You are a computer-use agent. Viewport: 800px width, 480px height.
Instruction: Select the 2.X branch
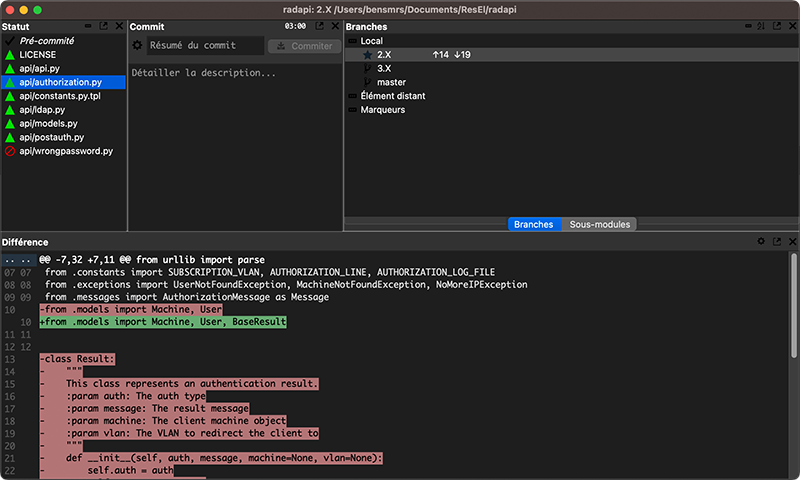point(571,55)
